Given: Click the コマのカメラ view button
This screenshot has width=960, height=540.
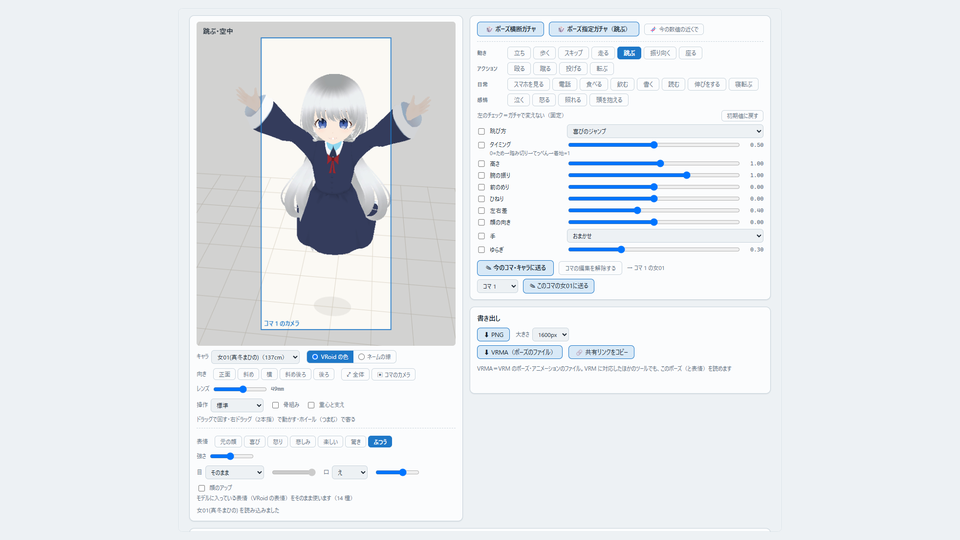Looking at the screenshot, I should [x=394, y=374].
